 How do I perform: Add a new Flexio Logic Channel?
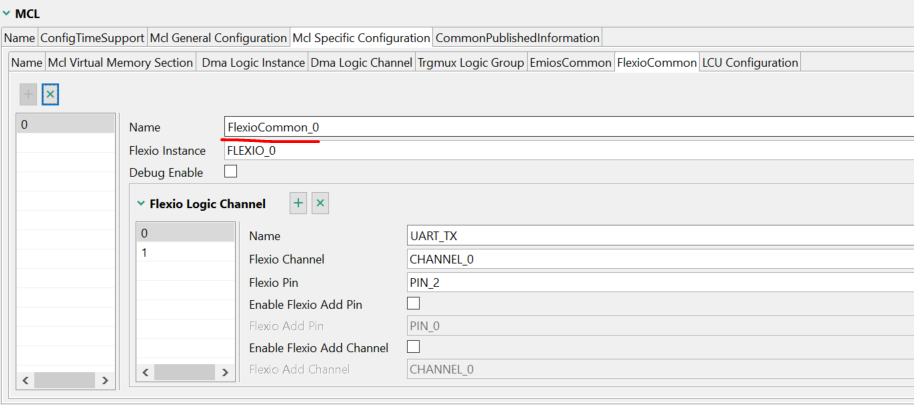tap(298, 203)
